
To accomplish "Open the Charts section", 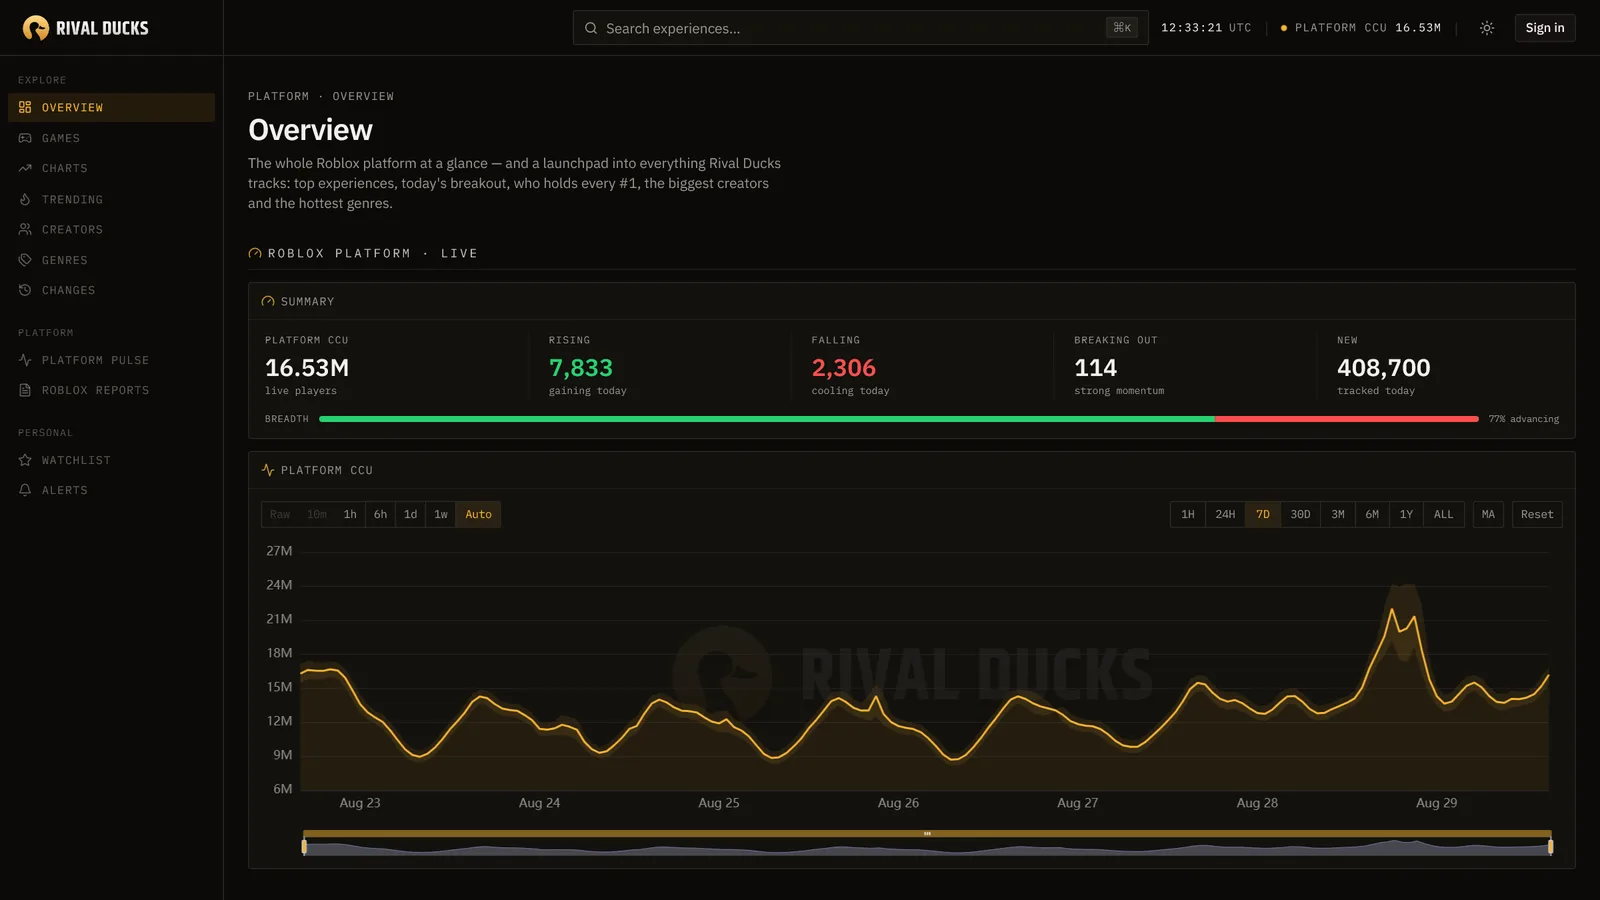I will pyautogui.click(x=111, y=168).
